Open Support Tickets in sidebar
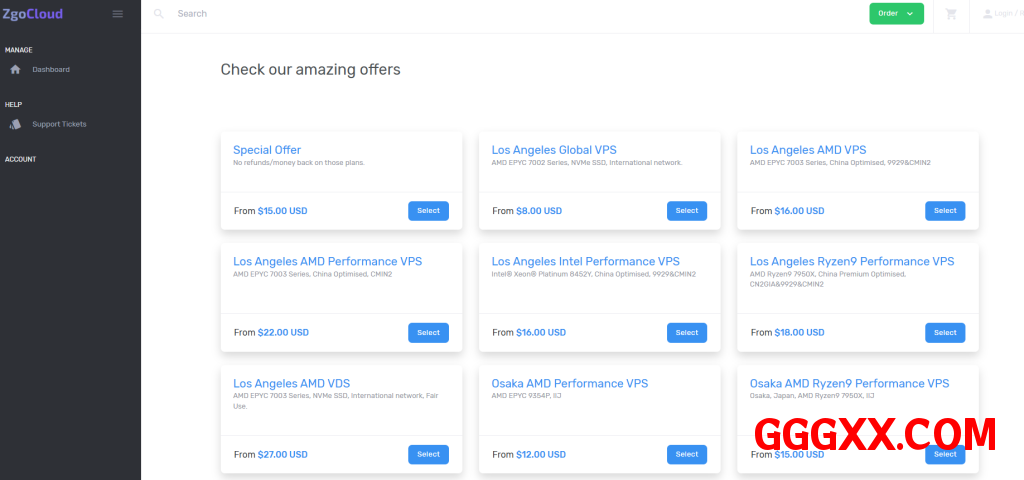 point(59,124)
